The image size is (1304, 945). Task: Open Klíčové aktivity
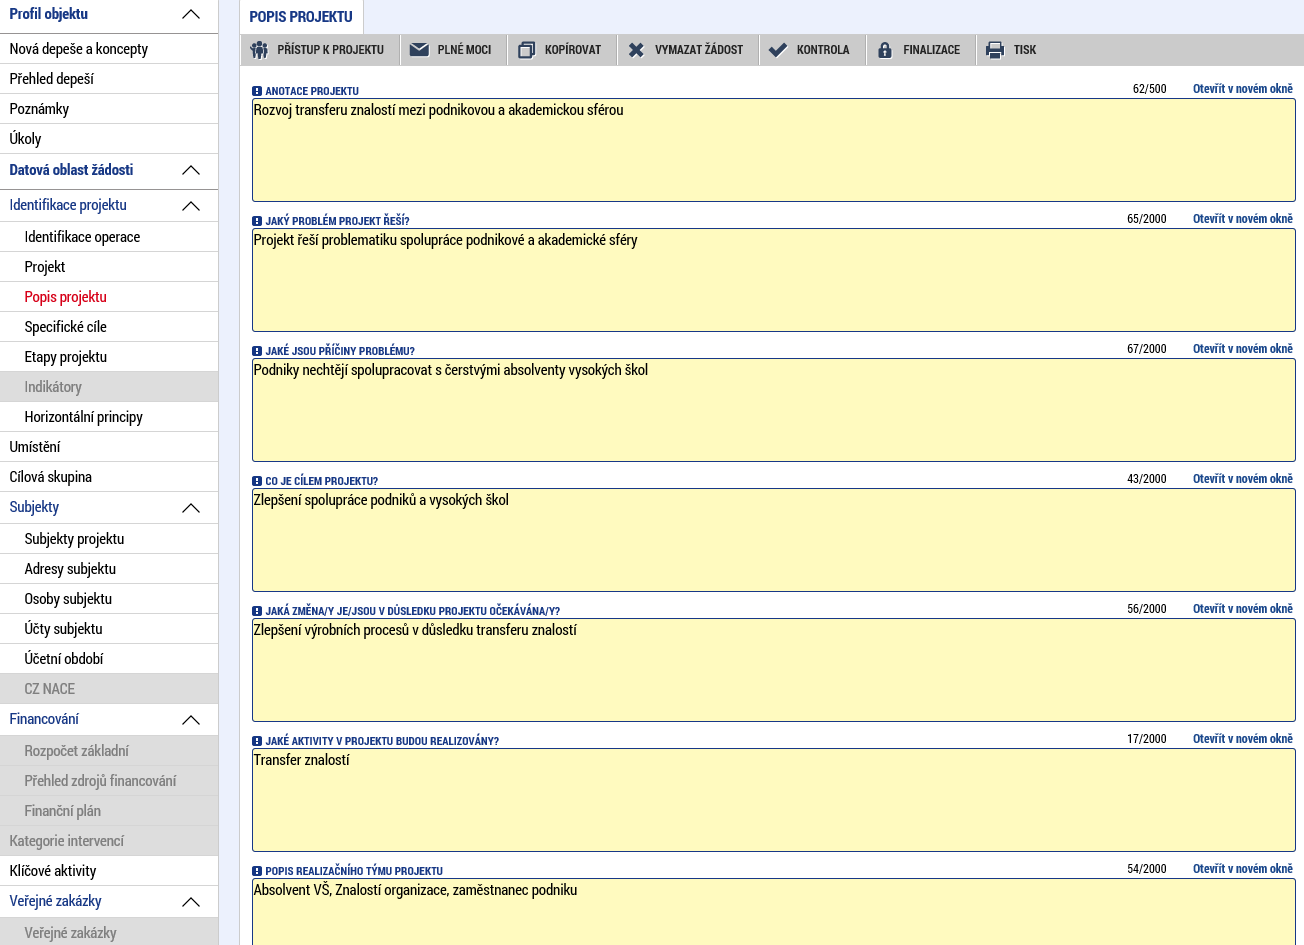109,871
